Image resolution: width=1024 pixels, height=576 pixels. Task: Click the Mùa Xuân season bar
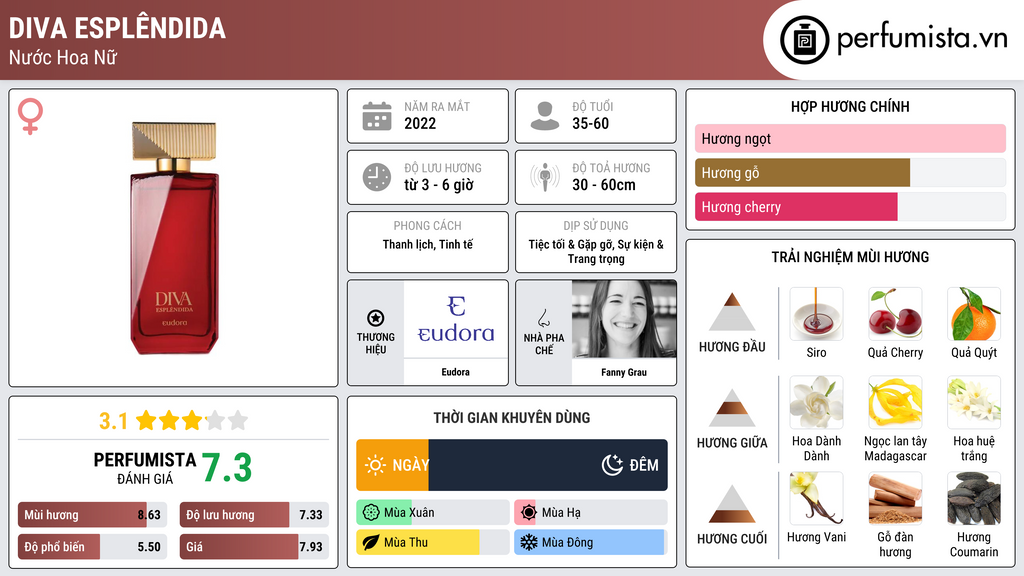pos(433,513)
